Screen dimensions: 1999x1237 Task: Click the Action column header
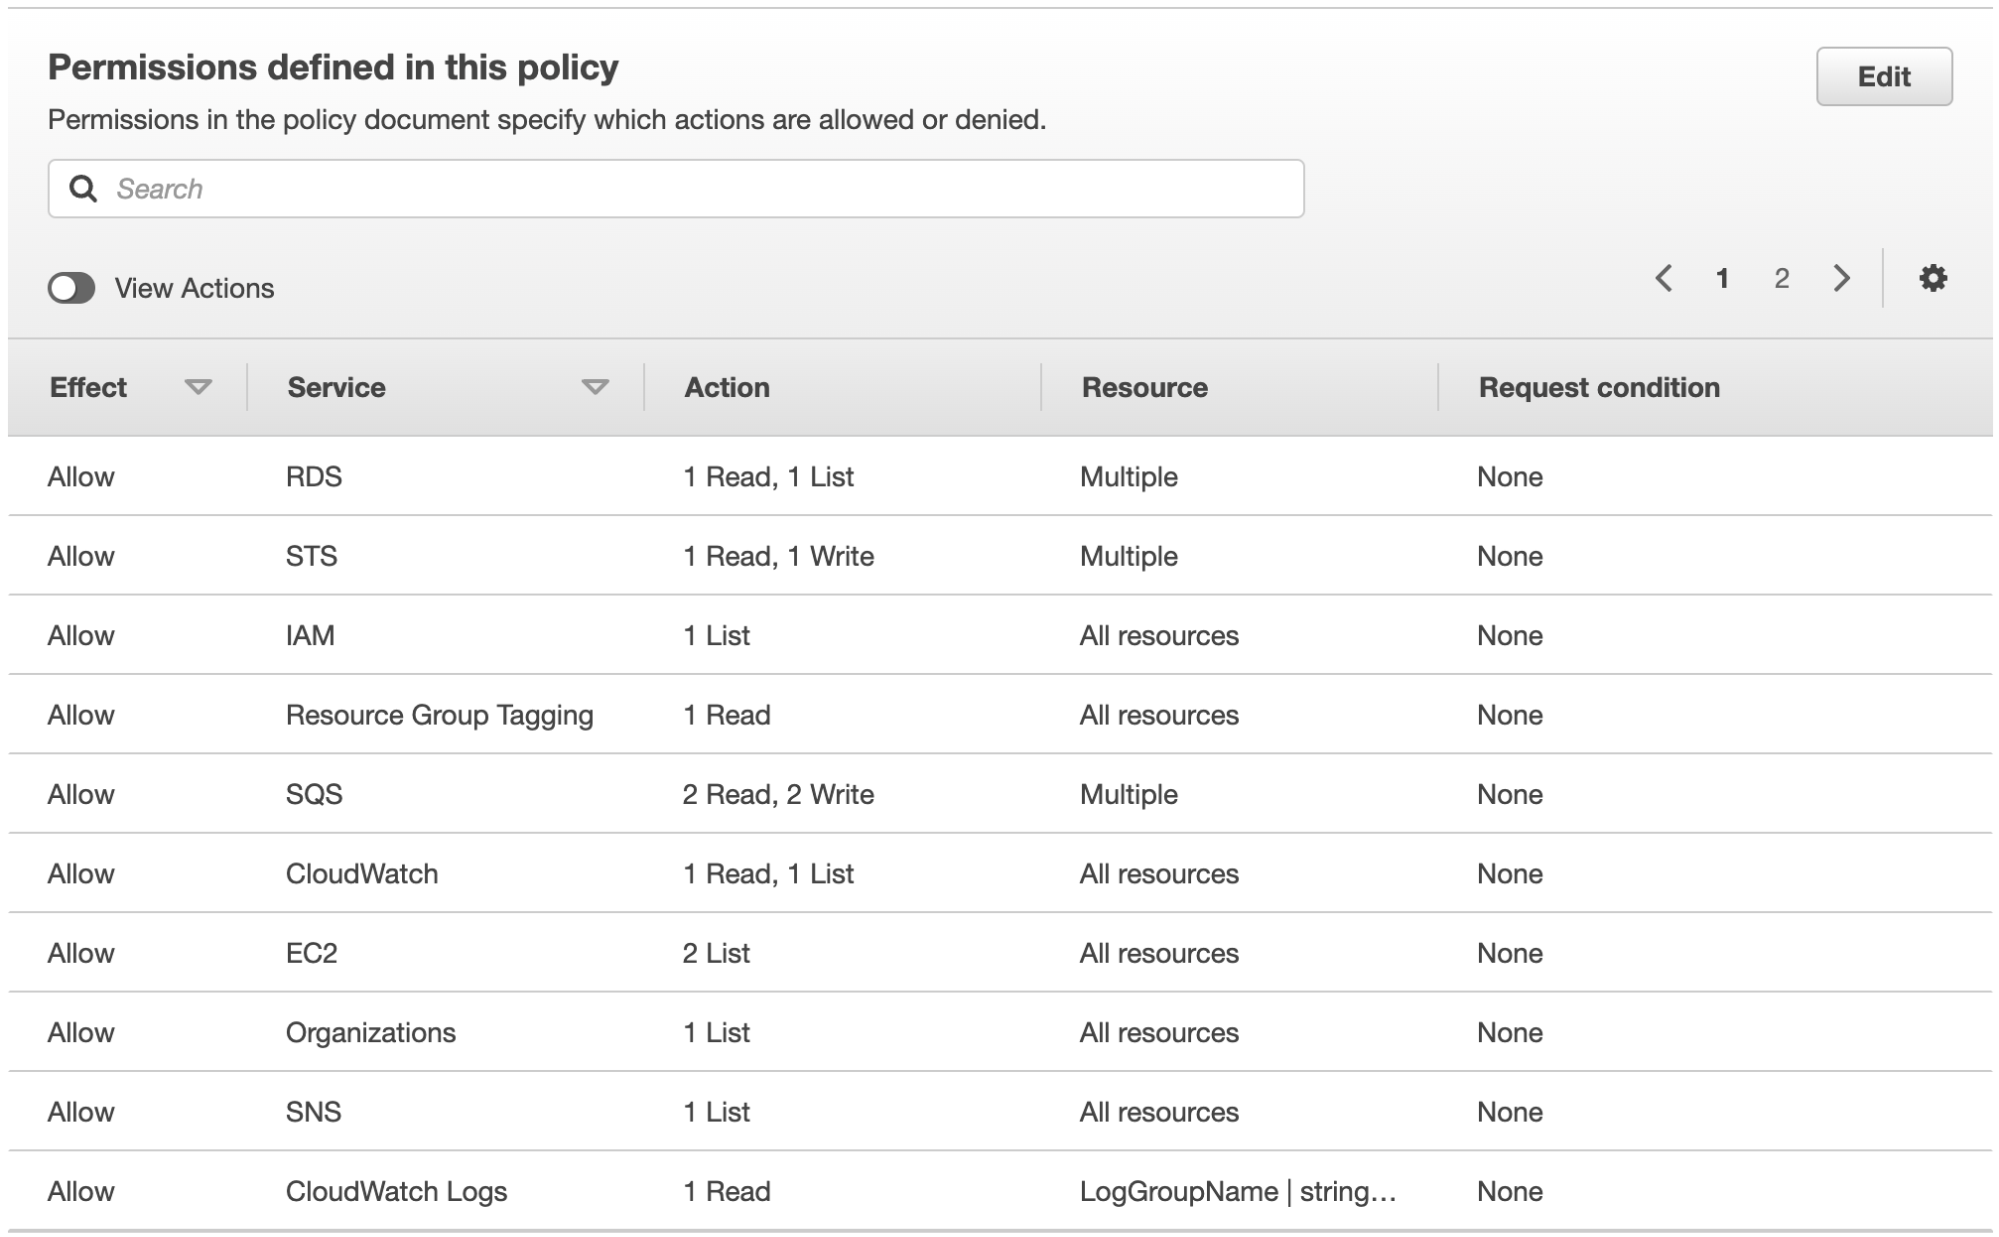pyautogui.click(x=727, y=387)
